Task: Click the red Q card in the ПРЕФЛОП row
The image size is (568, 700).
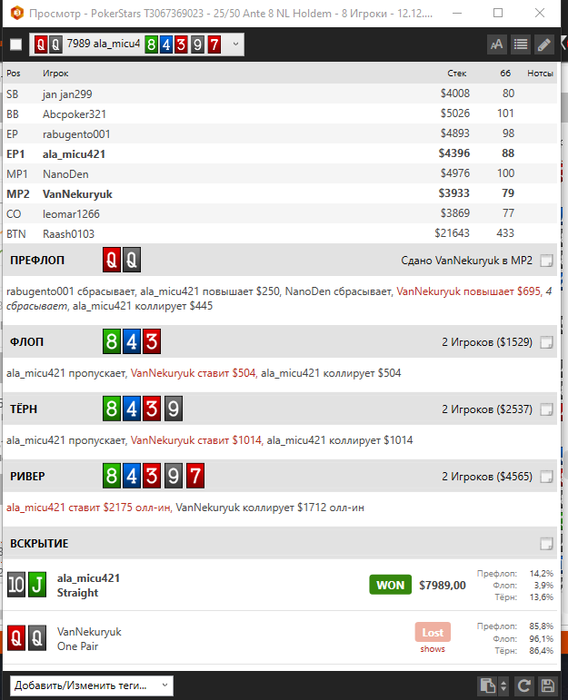Action: tap(112, 260)
